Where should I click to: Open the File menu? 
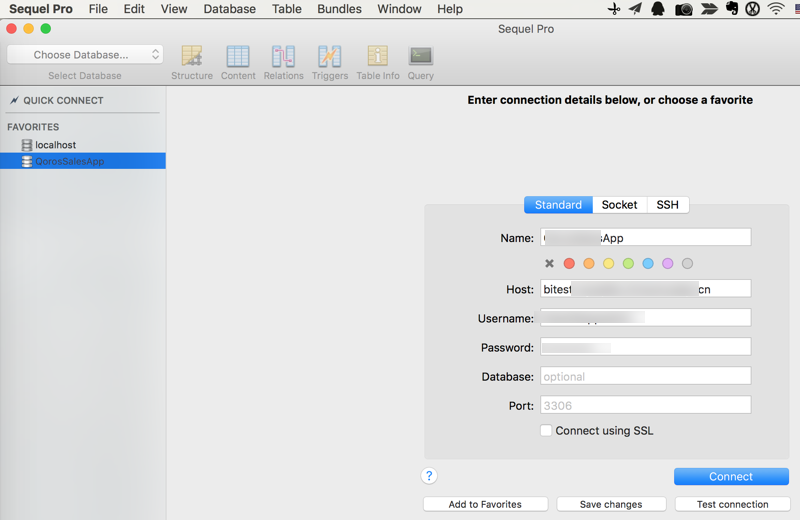tap(98, 9)
